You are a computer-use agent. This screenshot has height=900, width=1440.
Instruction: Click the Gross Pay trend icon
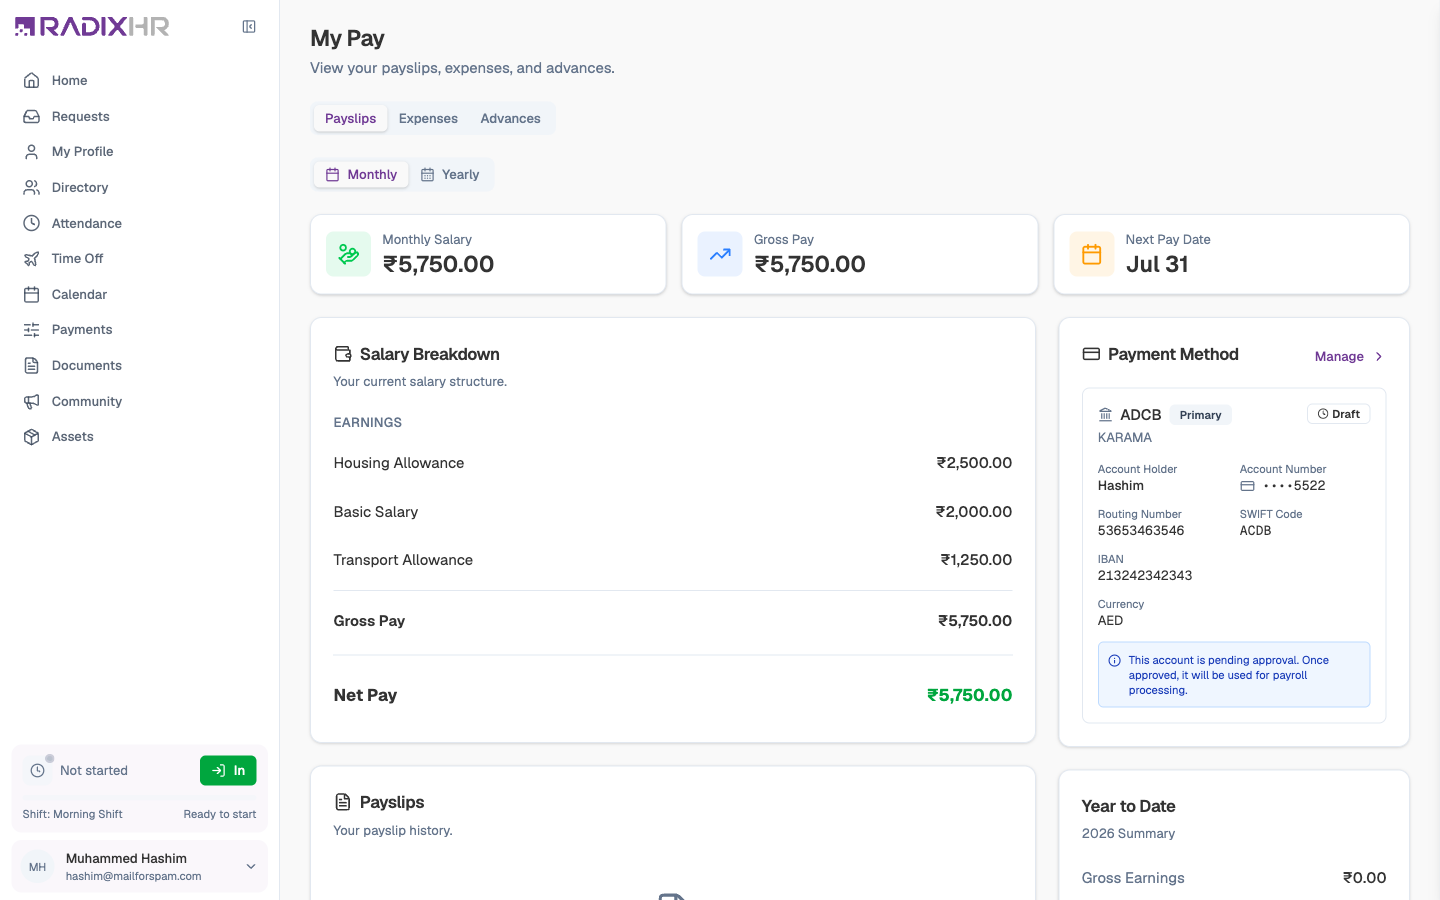(x=720, y=254)
